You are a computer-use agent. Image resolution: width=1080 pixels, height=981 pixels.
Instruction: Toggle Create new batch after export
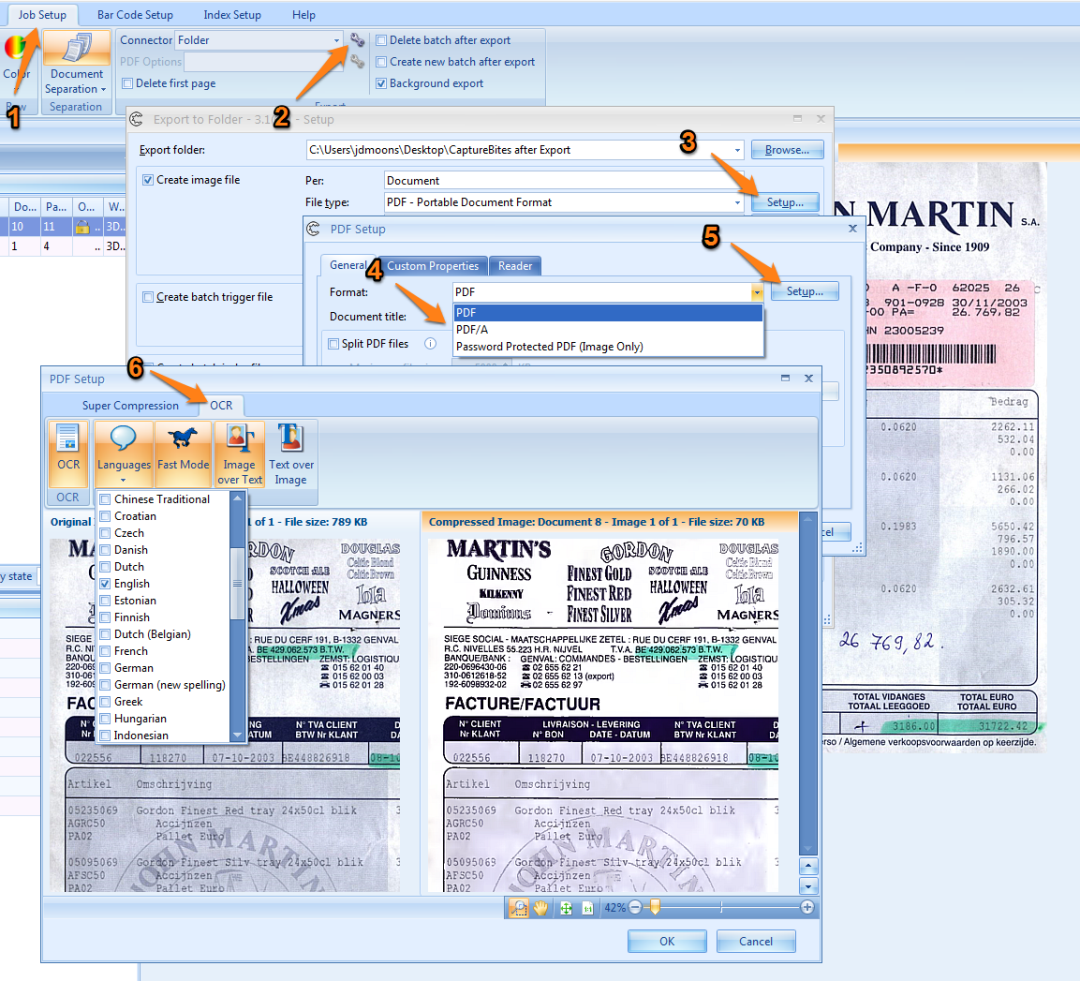[381, 61]
